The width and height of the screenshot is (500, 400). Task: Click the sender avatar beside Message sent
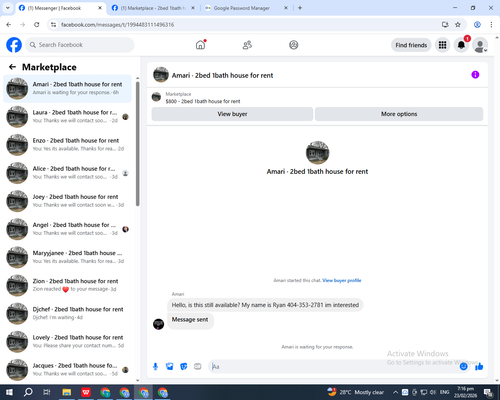158,324
